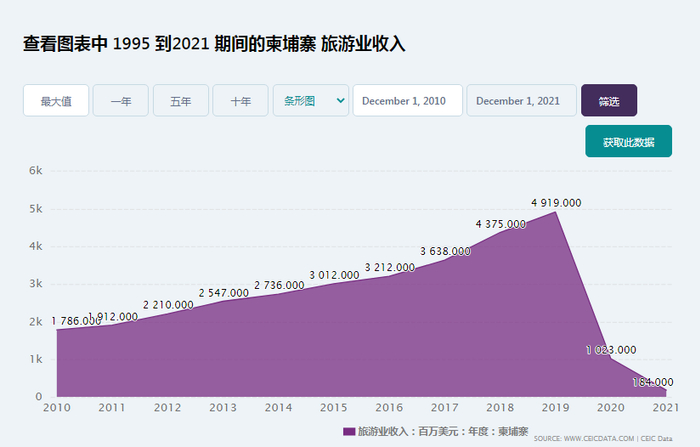Click the chart title heading text
The width and height of the screenshot is (700, 447).
[x=214, y=45]
